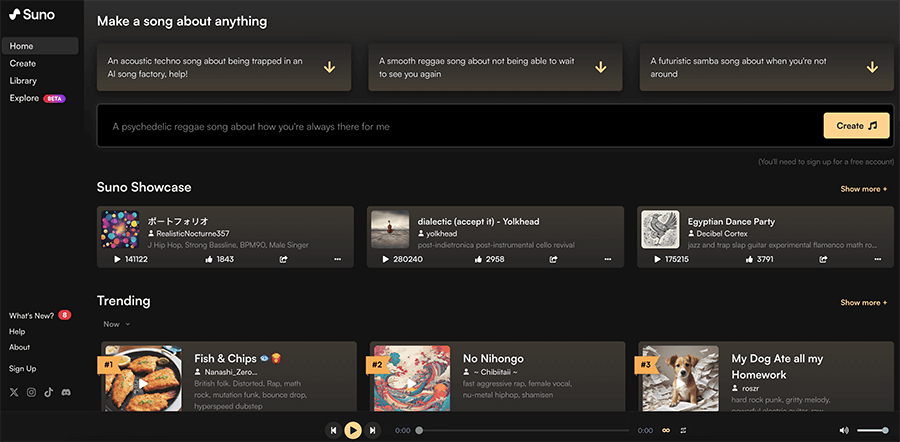Screen dimensions: 900x442
Task: Click the Suno logo
Action: [x=32, y=15]
